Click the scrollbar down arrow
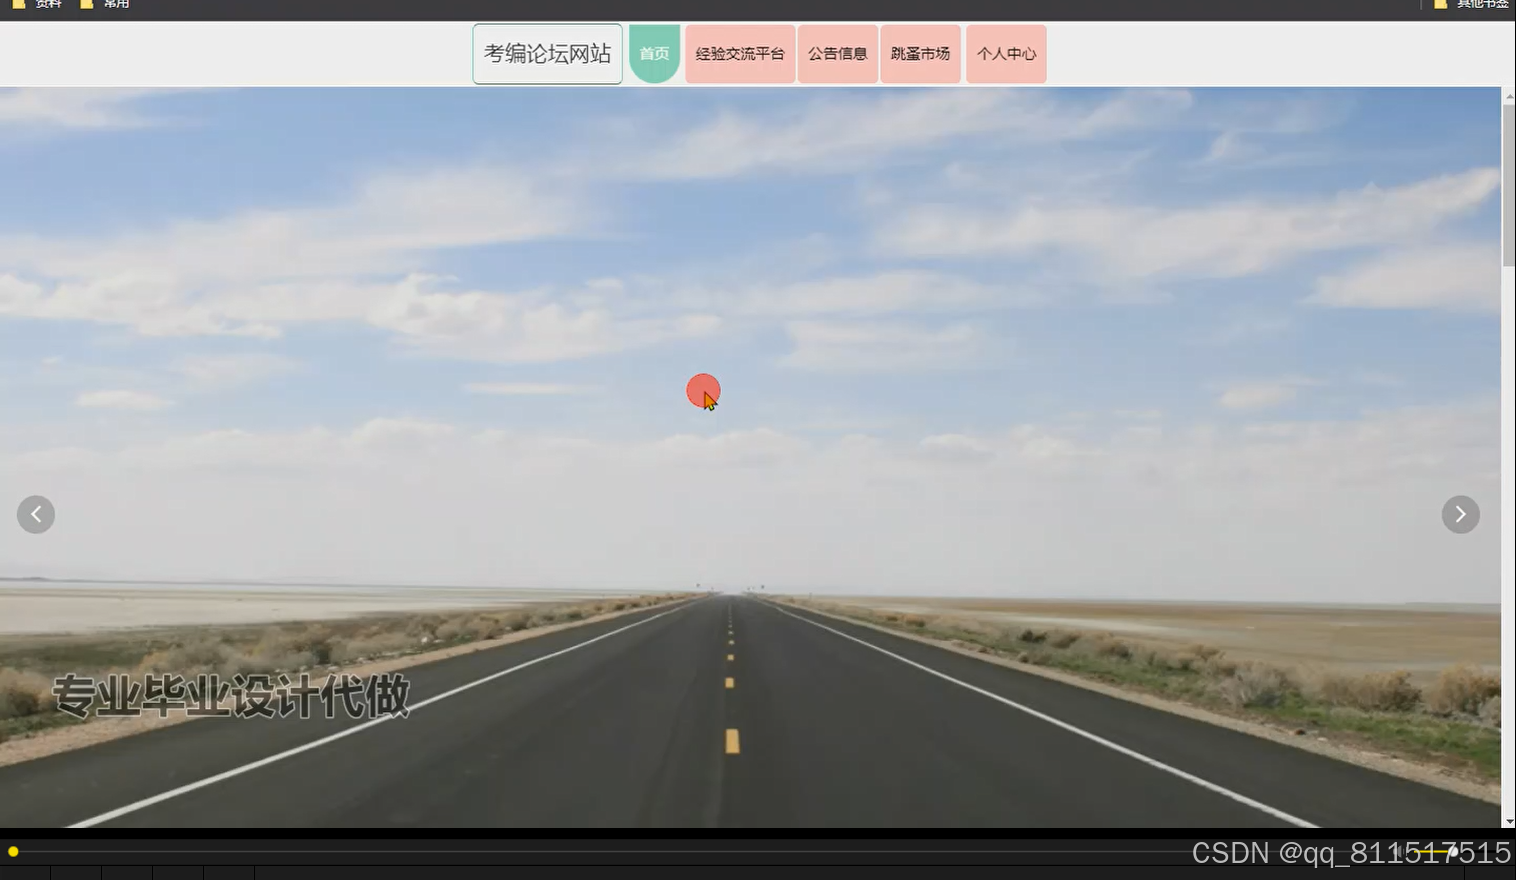This screenshot has height=880, width=1516. pyautogui.click(x=1508, y=820)
